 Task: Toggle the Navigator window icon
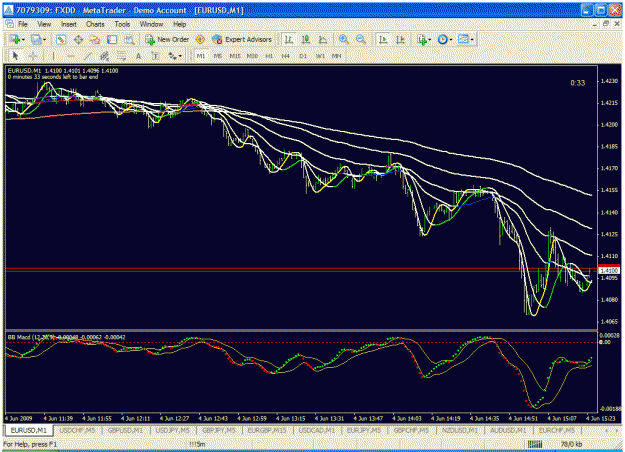click(x=95, y=39)
